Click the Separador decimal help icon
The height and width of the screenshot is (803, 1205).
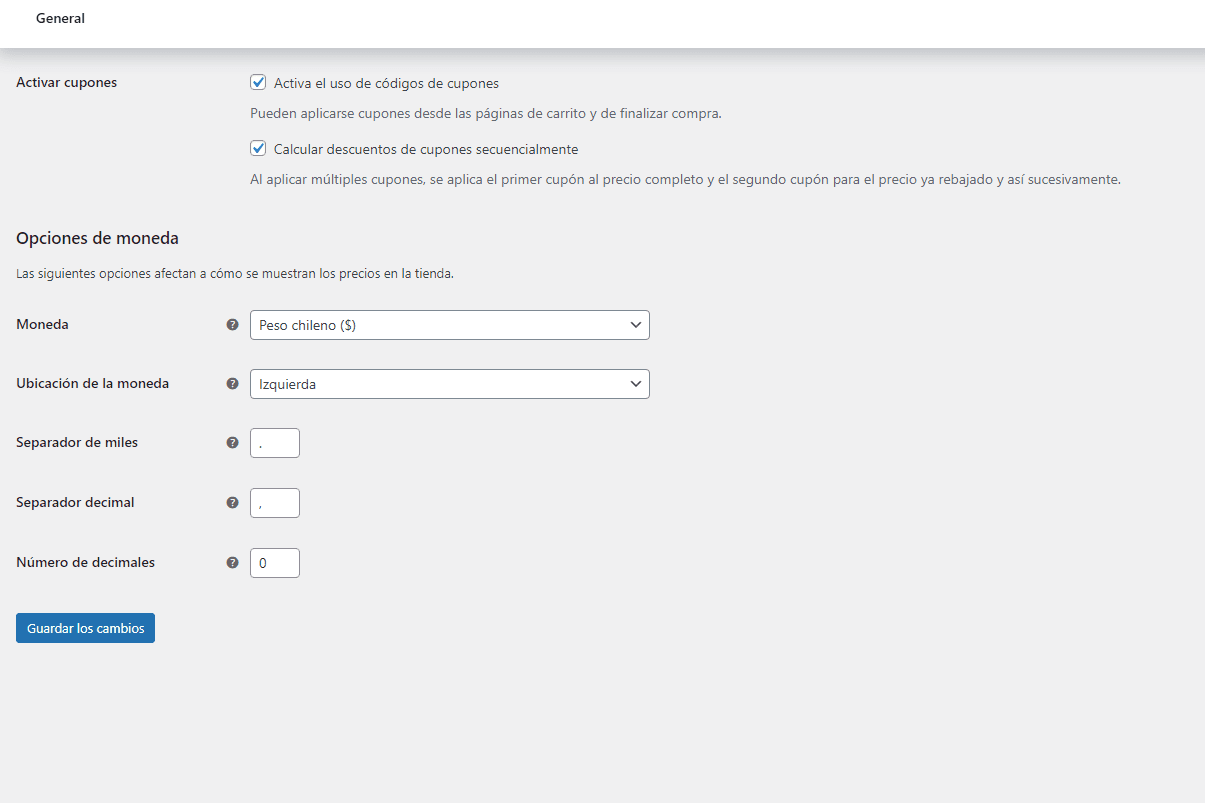[232, 503]
